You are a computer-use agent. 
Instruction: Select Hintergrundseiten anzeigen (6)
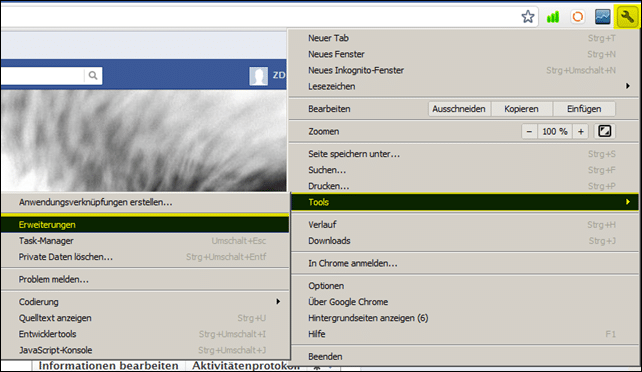[x=464, y=318]
